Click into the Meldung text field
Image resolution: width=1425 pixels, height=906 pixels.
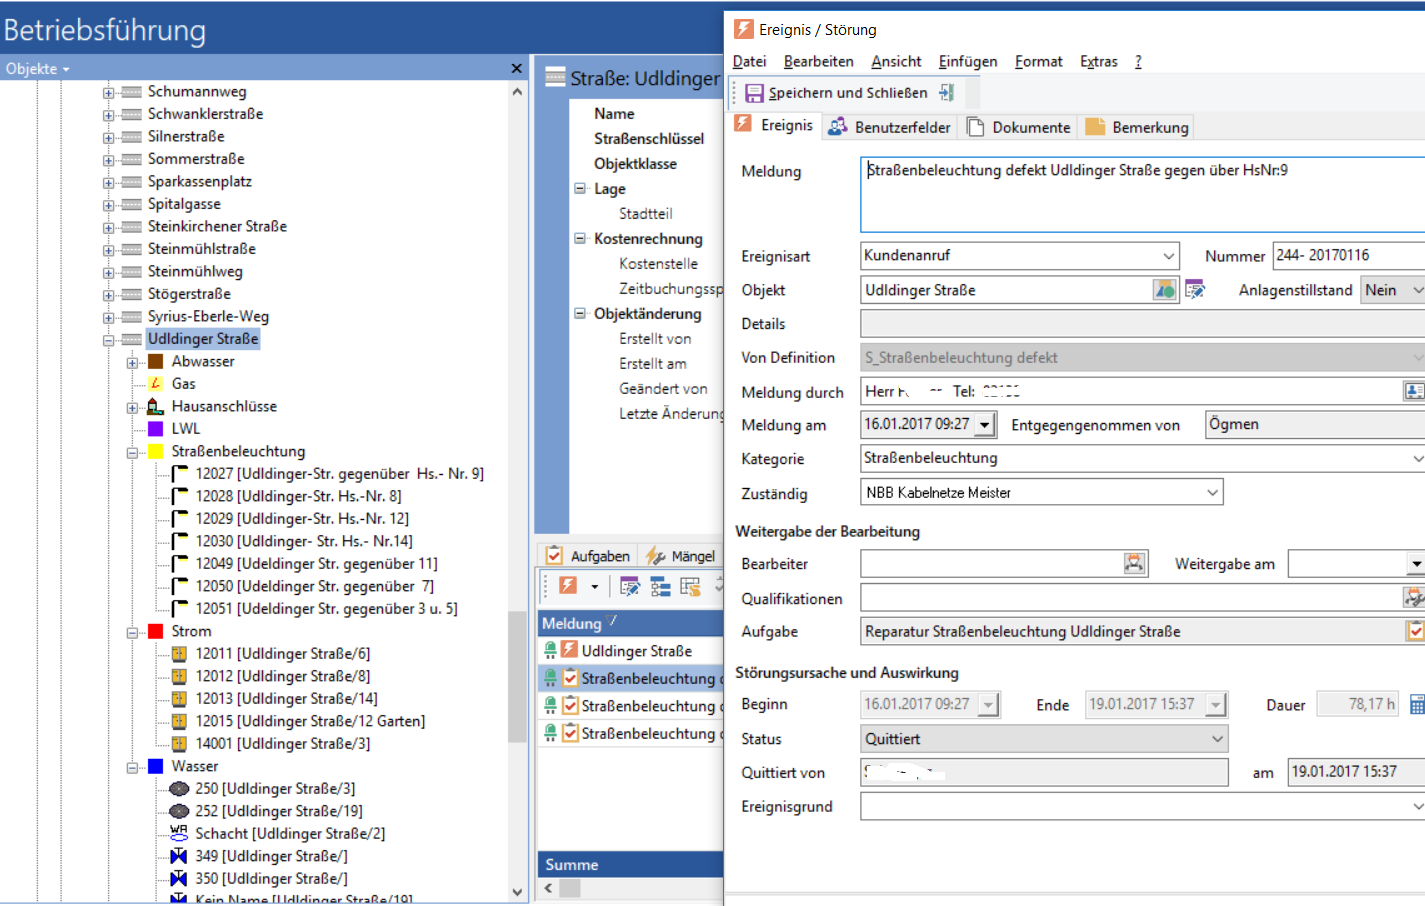[x=1140, y=195]
